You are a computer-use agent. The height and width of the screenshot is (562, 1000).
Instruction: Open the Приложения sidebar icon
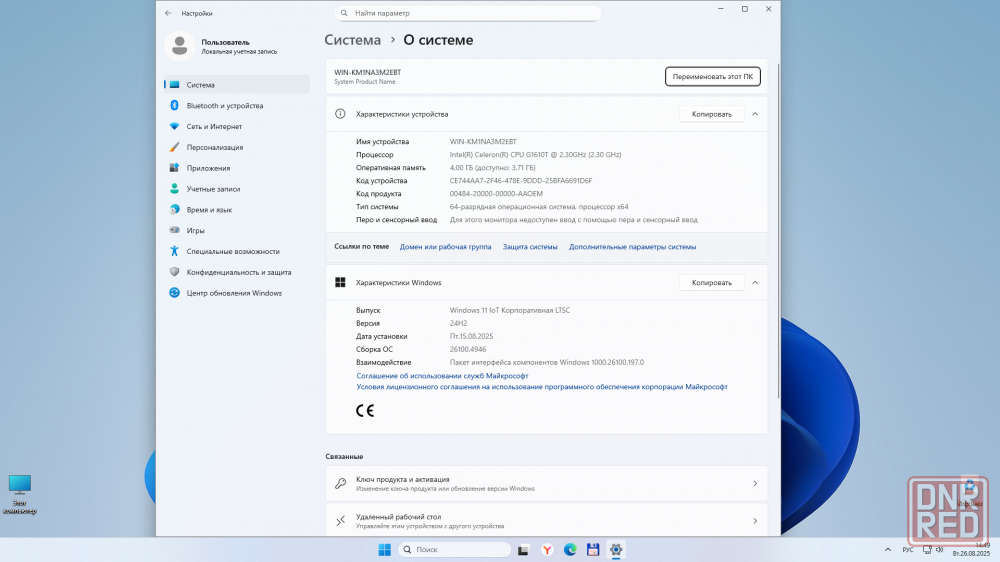pyautogui.click(x=174, y=168)
